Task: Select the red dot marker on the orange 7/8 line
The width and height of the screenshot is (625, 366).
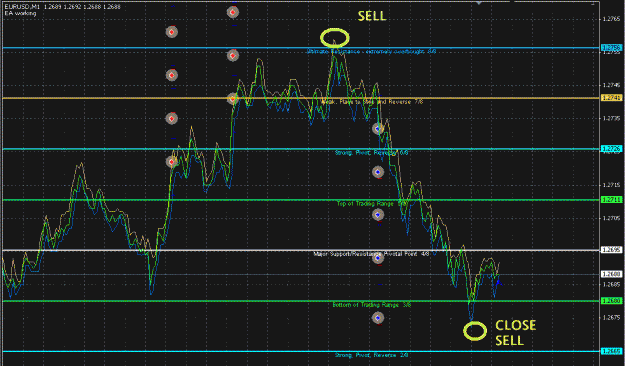Action: pyautogui.click(x=233, y=98)
